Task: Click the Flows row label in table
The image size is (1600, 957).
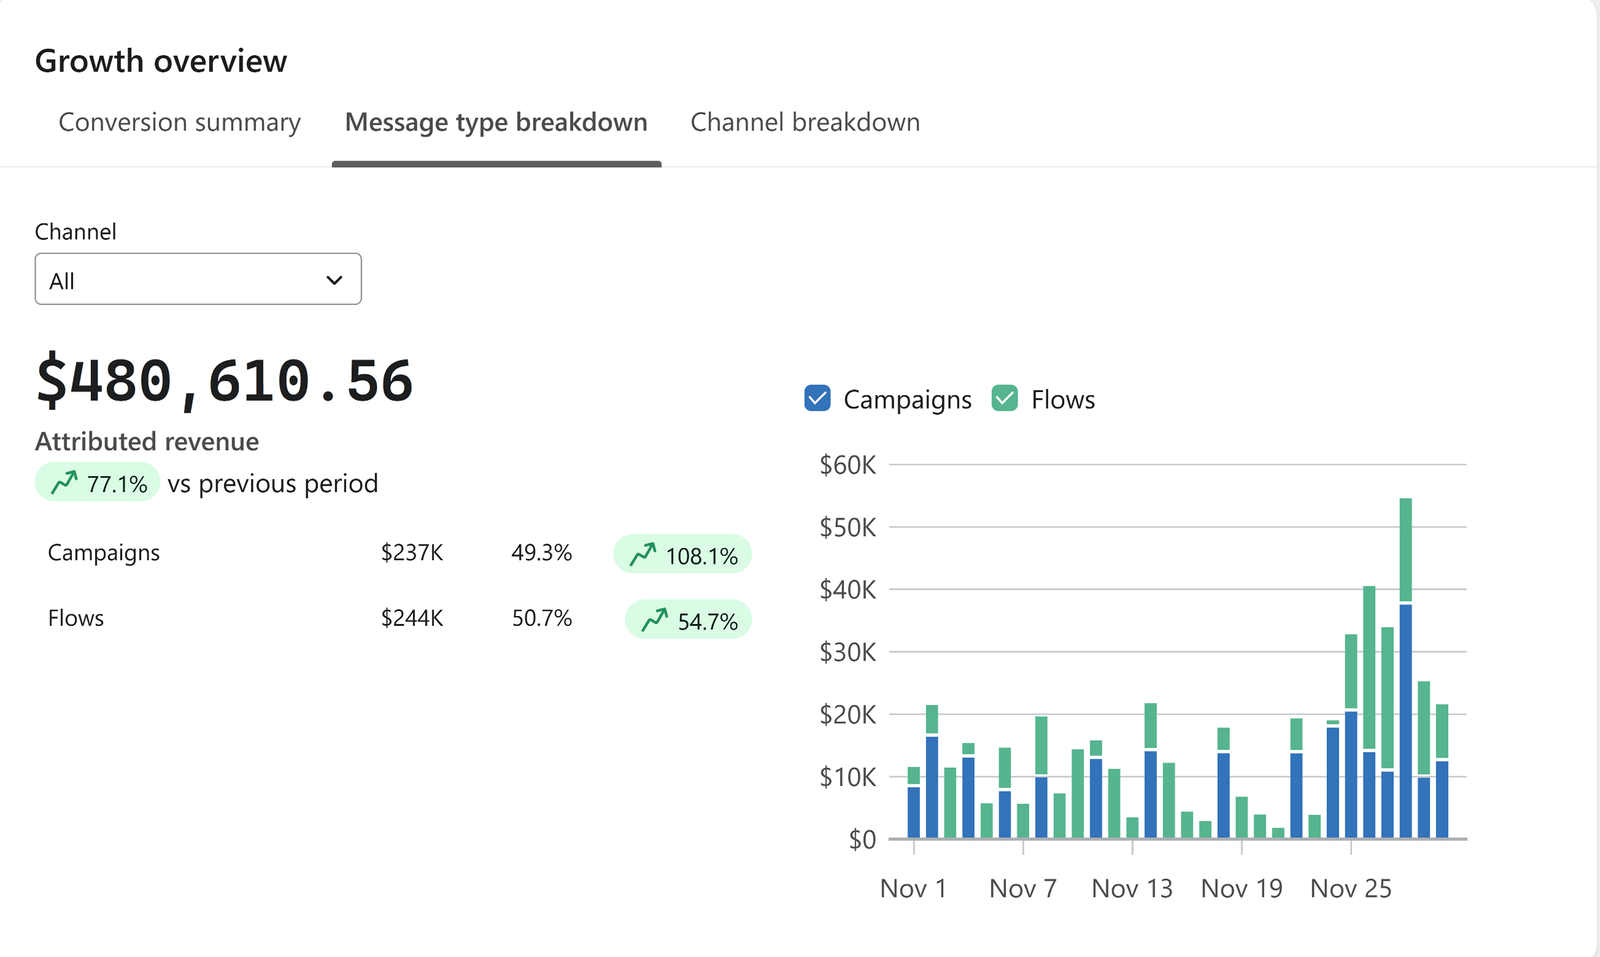Action: pos(76,618)
